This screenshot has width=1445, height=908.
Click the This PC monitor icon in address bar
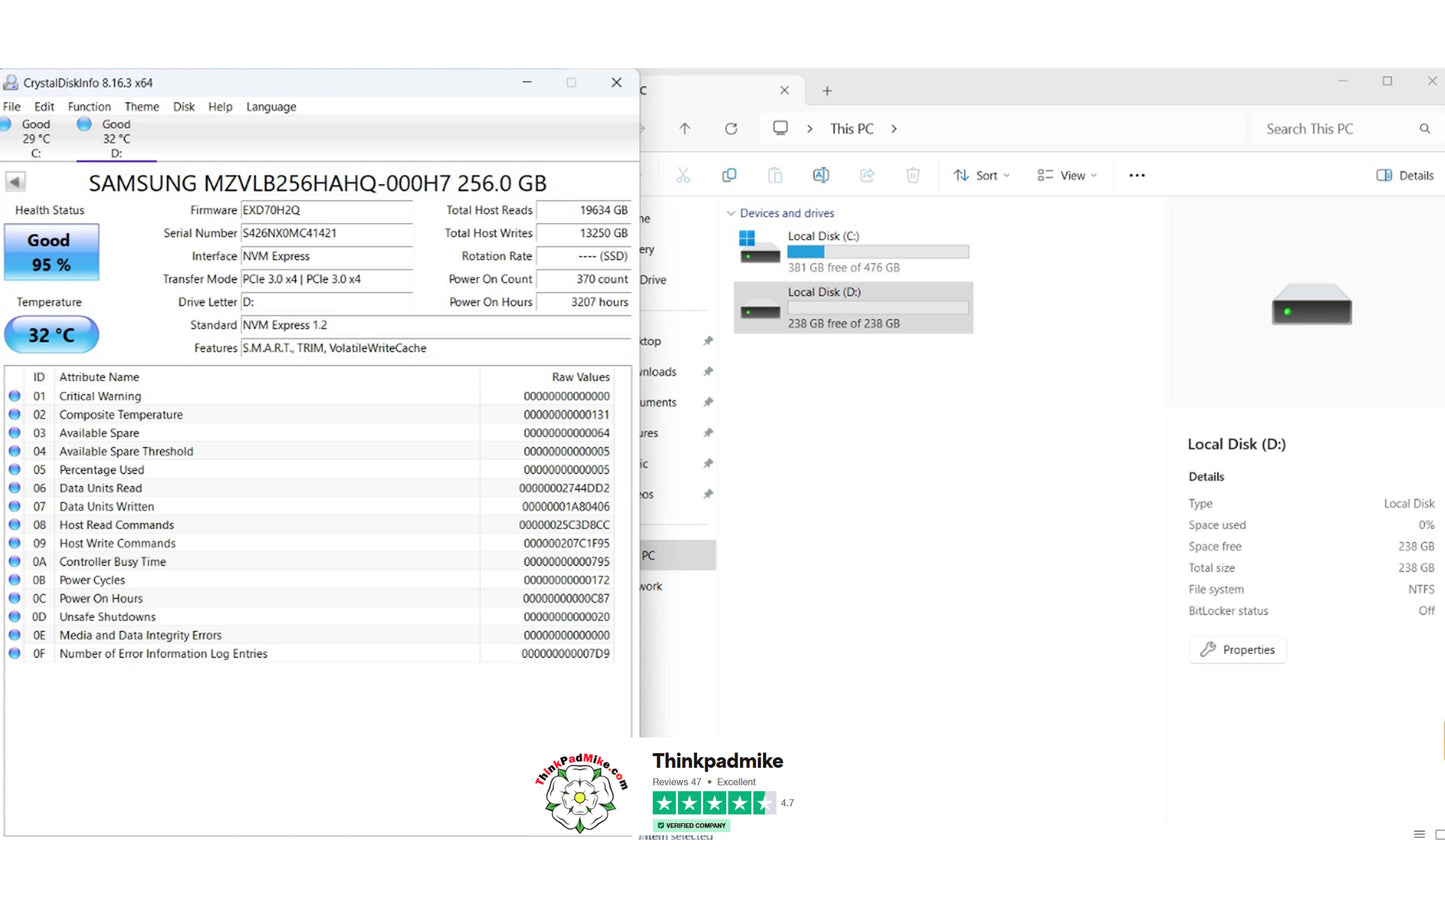pos(780,128)
